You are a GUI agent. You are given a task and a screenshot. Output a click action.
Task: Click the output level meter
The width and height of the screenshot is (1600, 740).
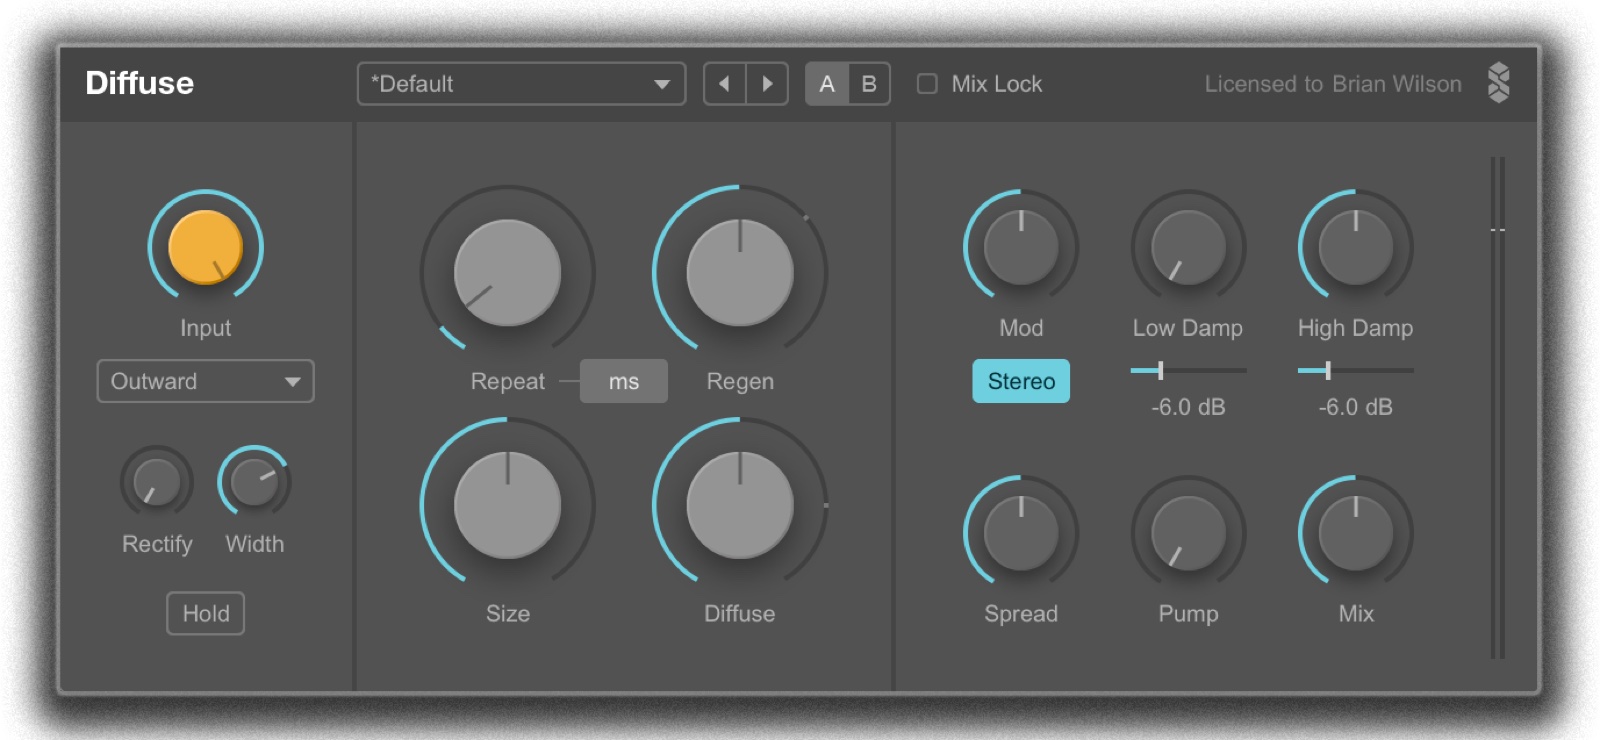point(1498,407)
